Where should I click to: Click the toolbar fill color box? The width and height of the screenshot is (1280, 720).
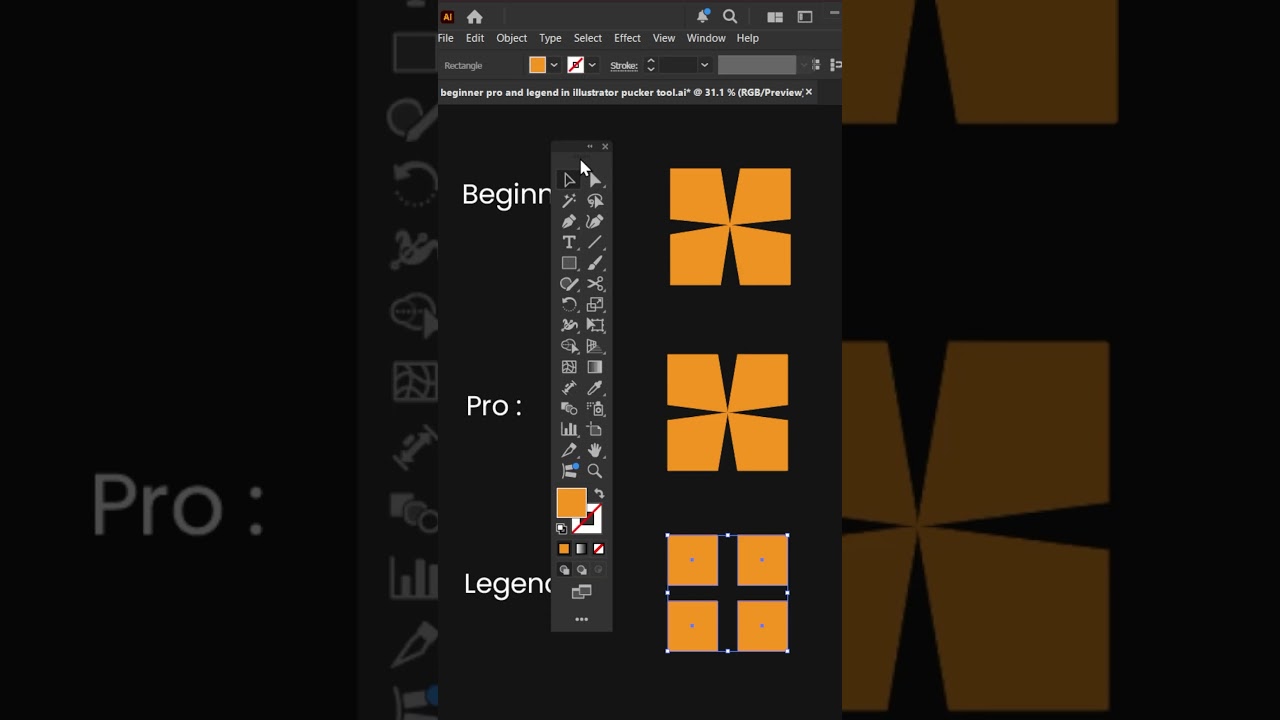point(571,503)
